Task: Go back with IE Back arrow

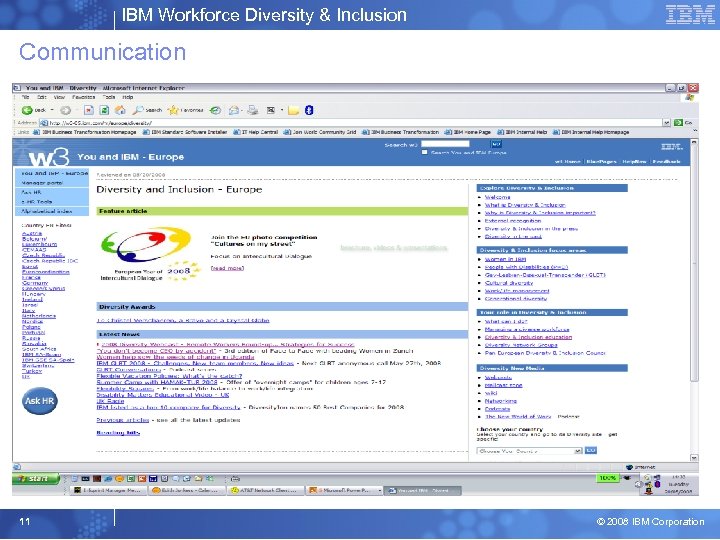Action: pos(27,110)
